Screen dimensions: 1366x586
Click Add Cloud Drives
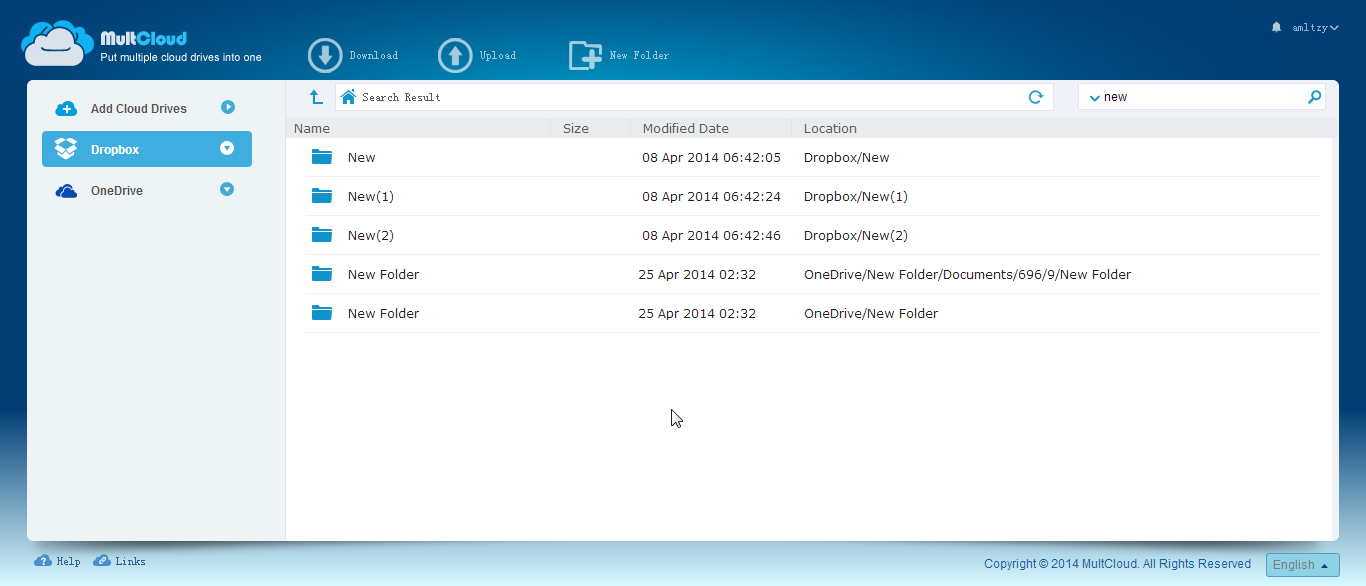pos(138,108)
